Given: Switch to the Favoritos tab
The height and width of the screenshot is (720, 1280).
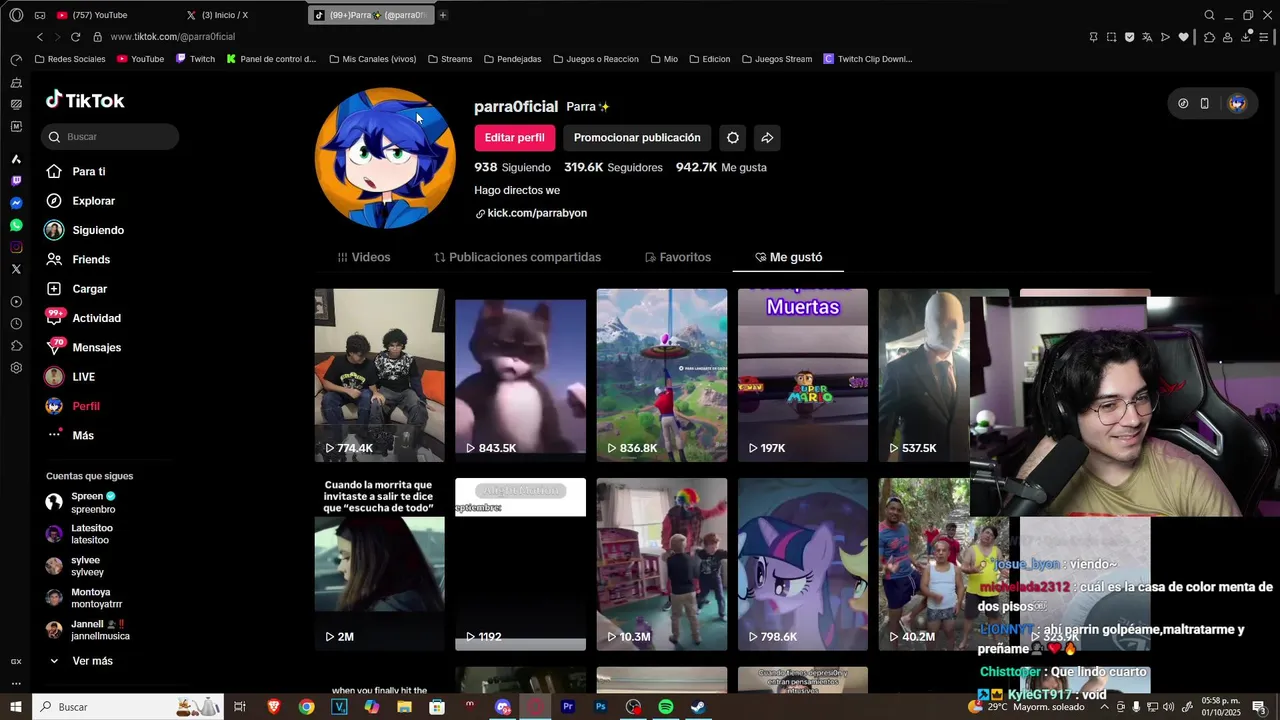Looking at the screenshot, I should (x=678, y=257).
